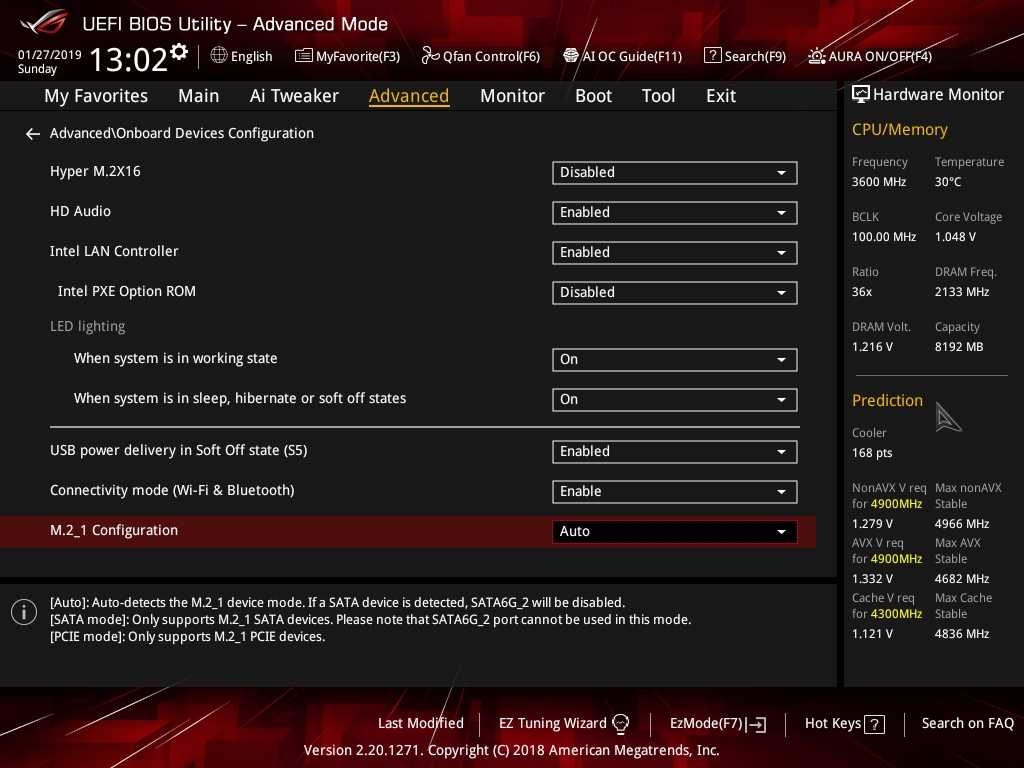The image size is (1024, 768).
Task: Open M.2_1 Configuration Auto dropdown
Action: [674, 531]
